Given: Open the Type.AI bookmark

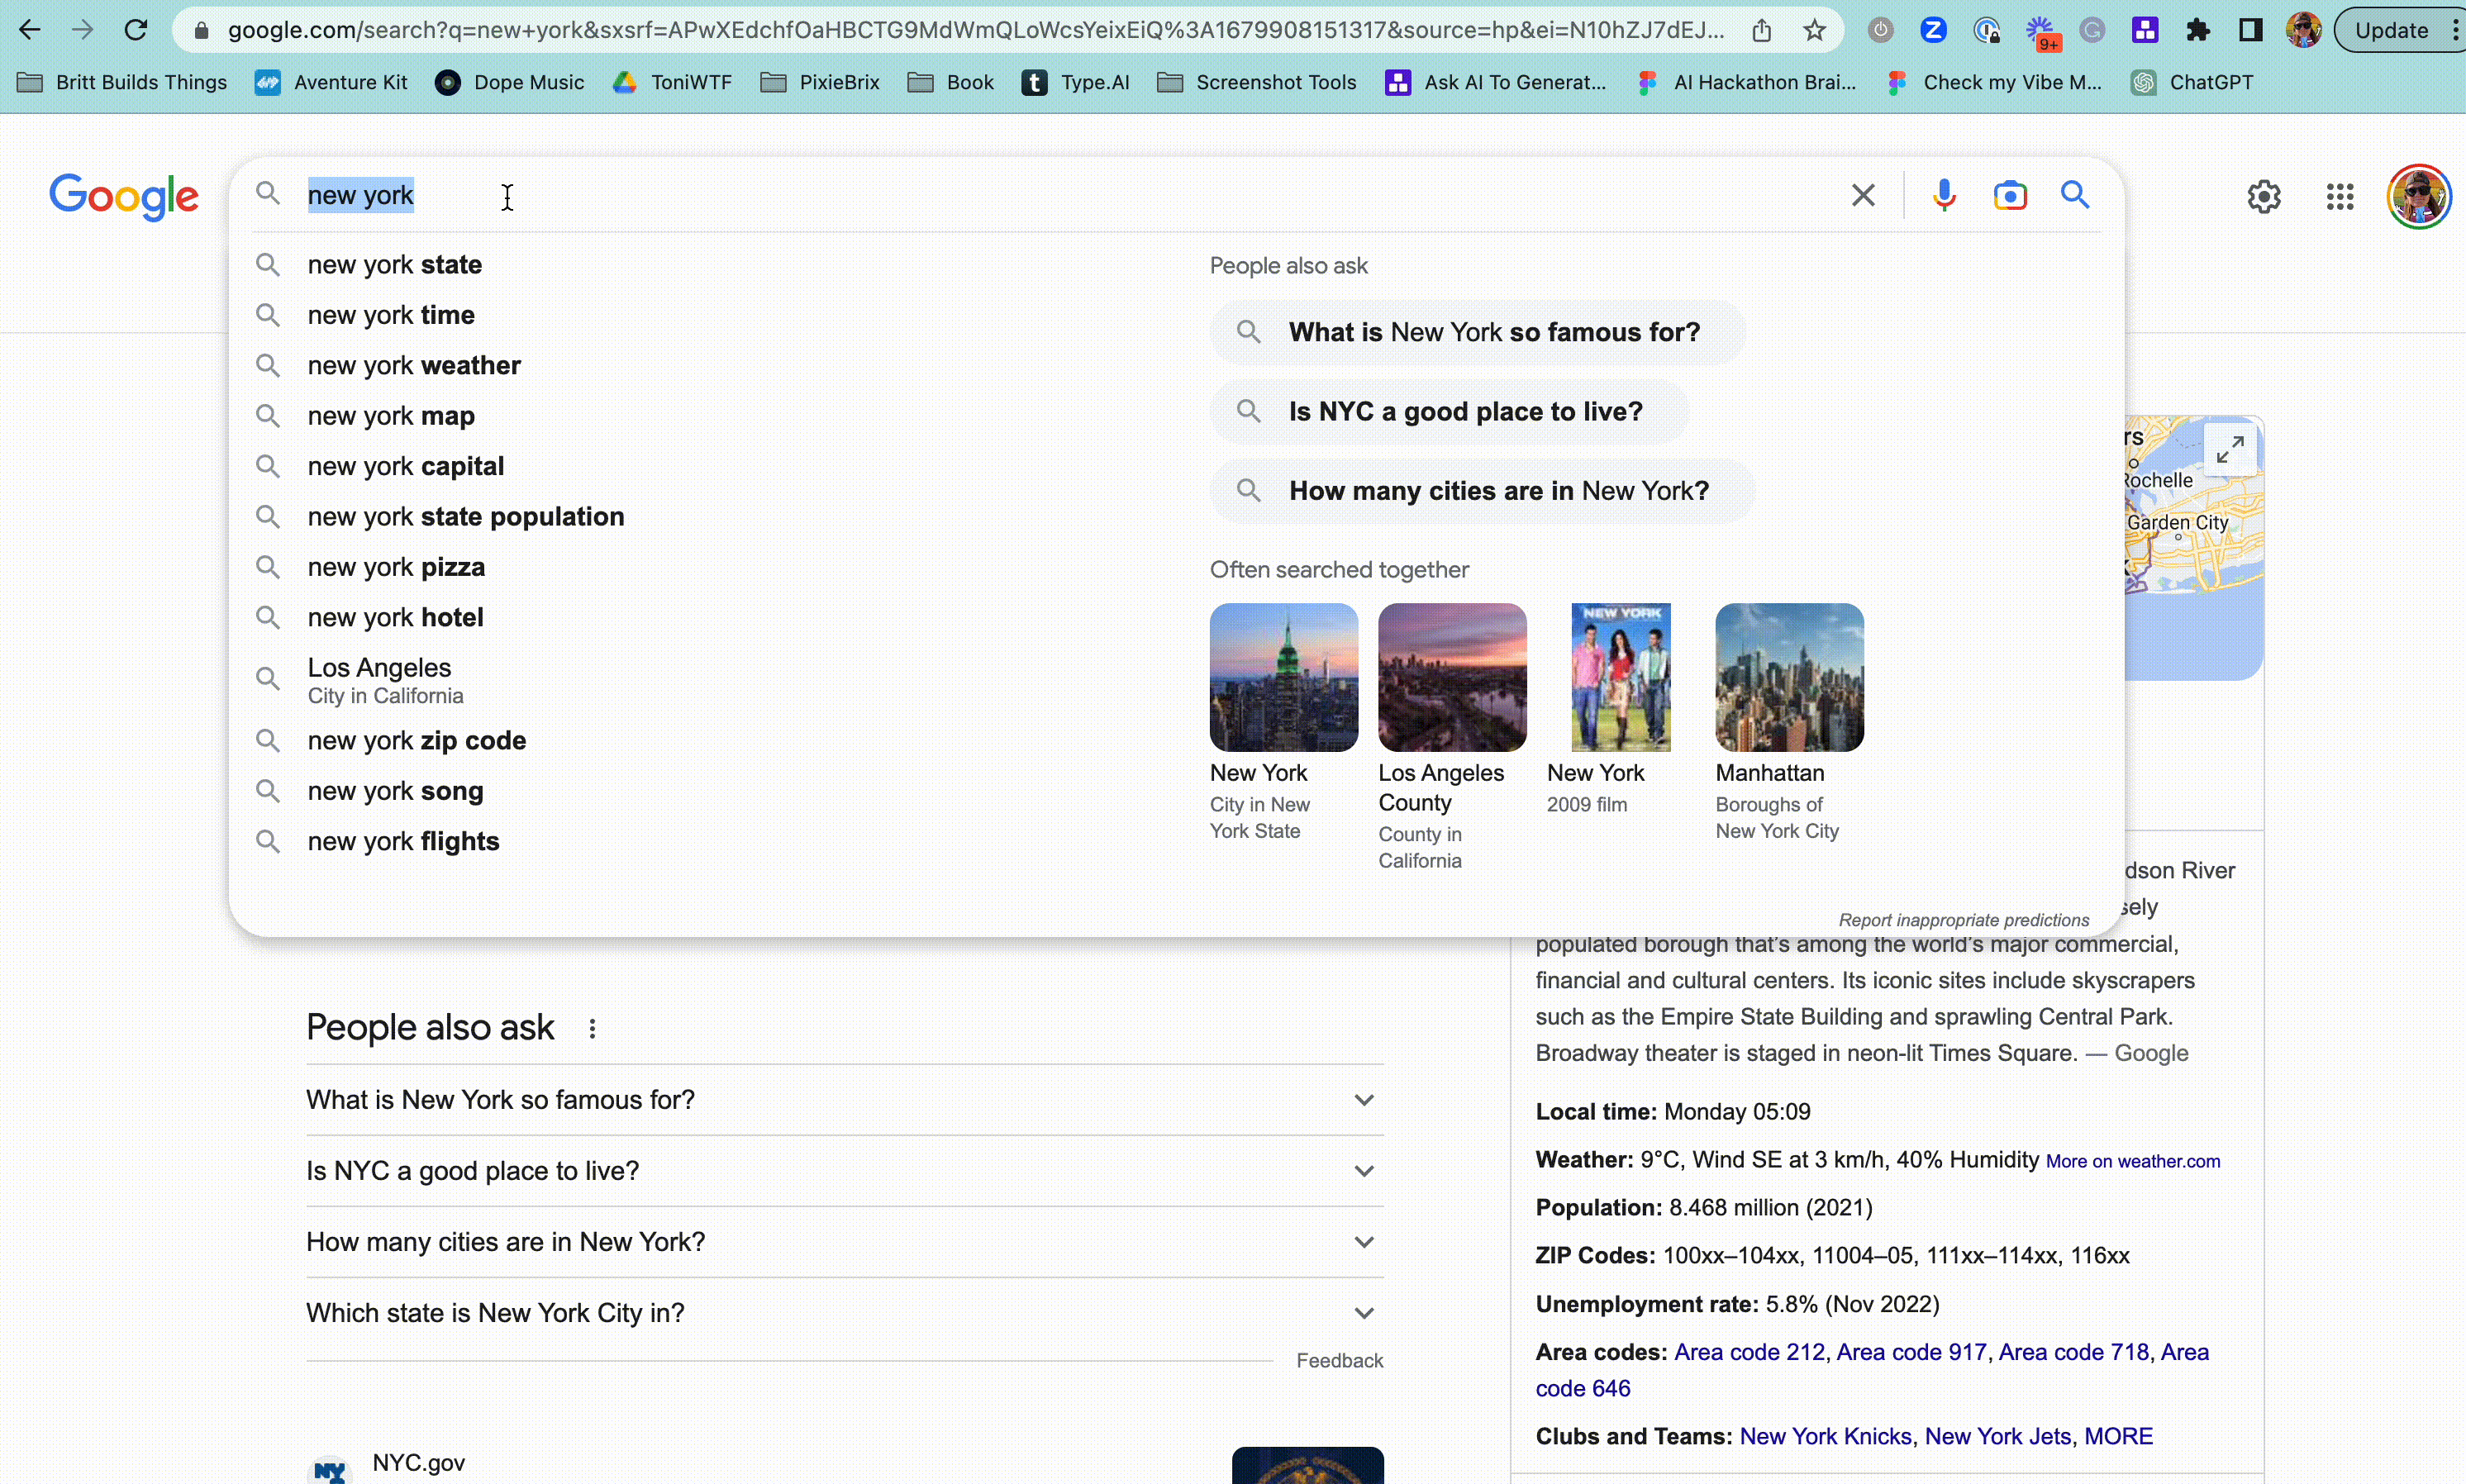Looking at the screenshot, I should [1076, 82].
